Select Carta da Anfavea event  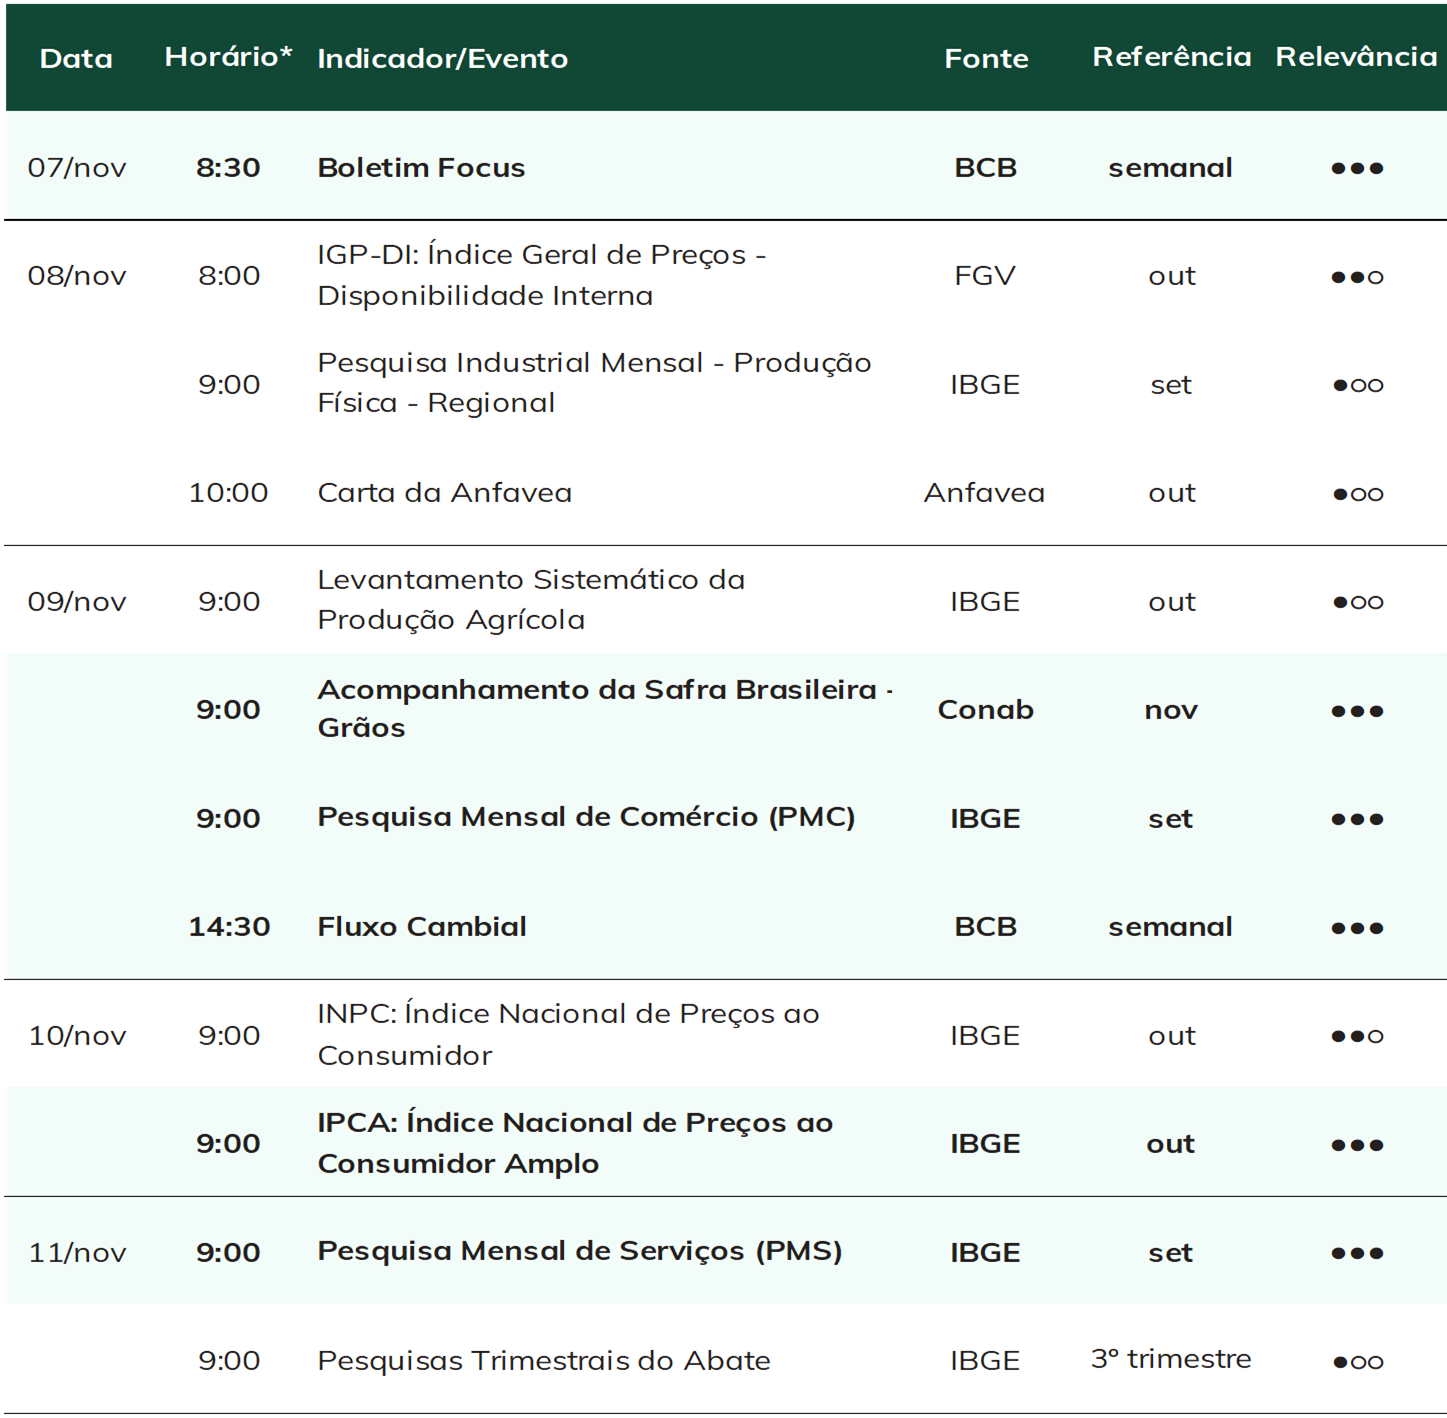[445, 492]
